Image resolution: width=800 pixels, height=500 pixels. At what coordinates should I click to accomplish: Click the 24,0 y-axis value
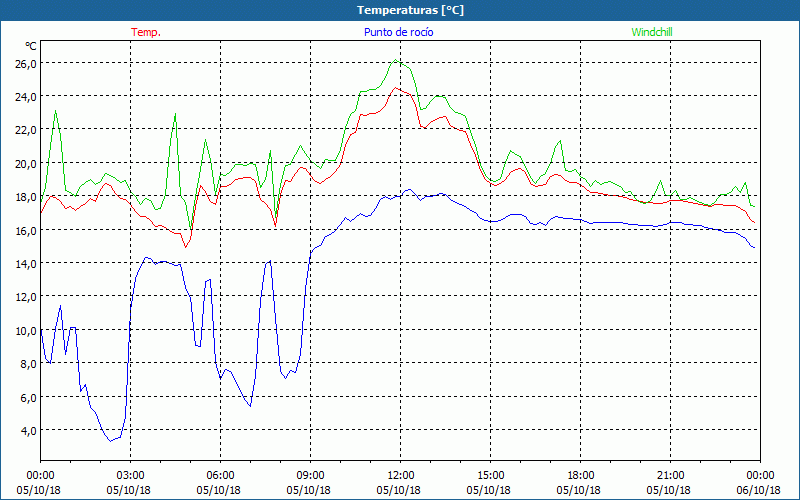[x=26, y=97]
